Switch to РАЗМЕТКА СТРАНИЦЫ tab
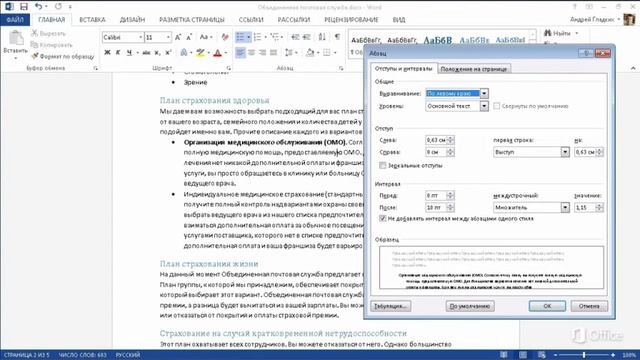Screen dimensions: 640x360 pos(192,20)
